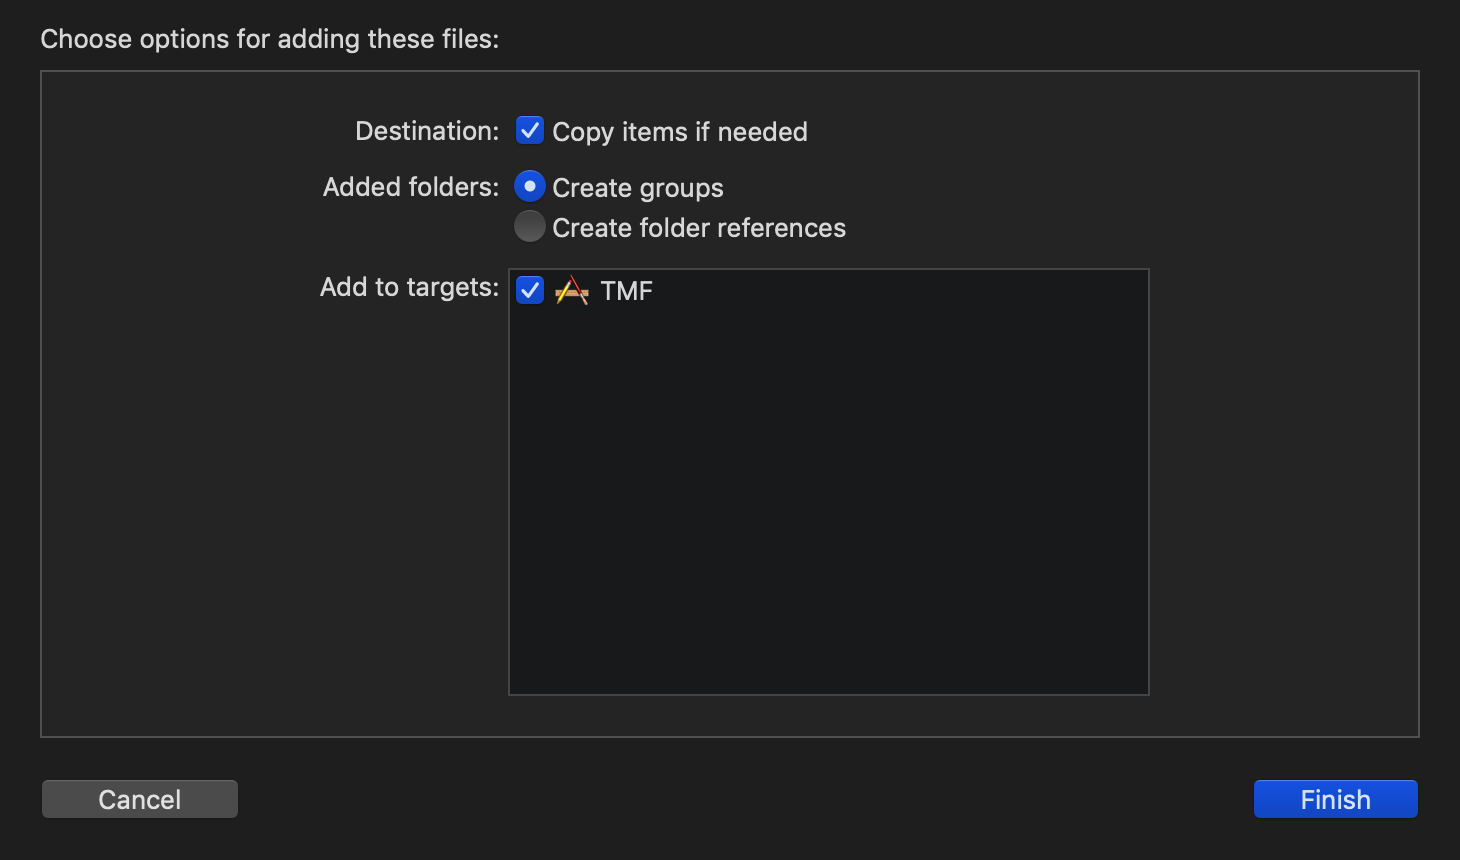The image size is (1460, 860).
Task: Click the "Create folder references" label text
Action: pos(698,228)
